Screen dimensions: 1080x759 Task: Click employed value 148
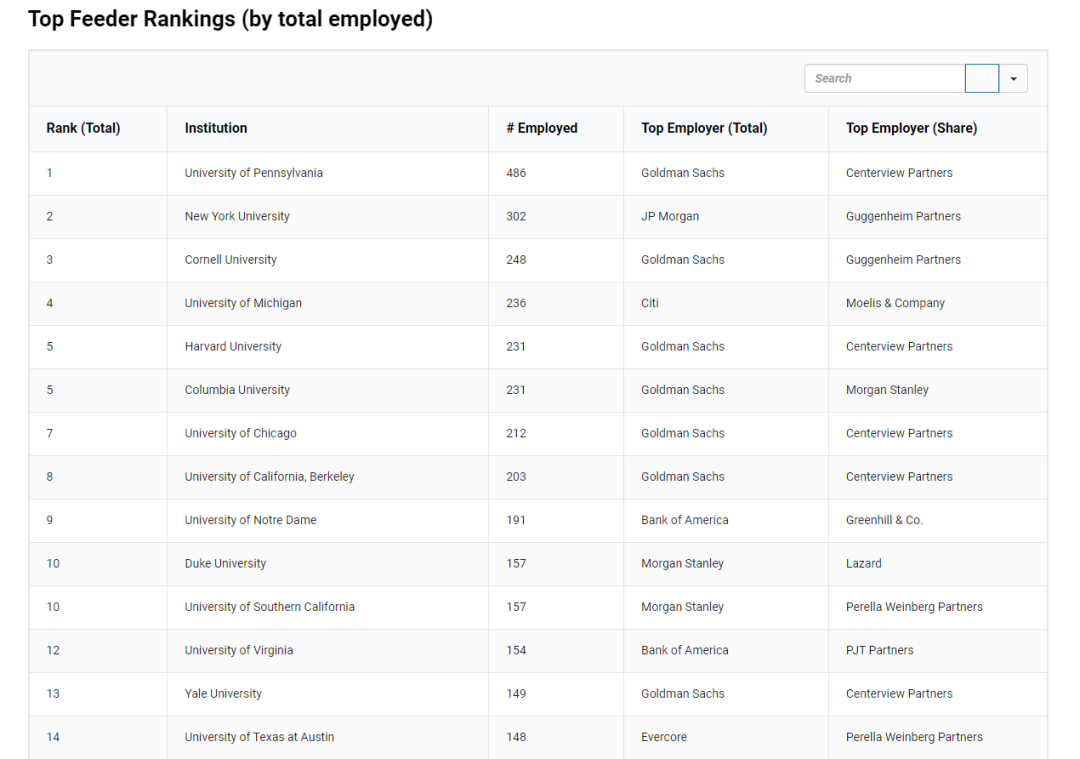click(516, 737)
